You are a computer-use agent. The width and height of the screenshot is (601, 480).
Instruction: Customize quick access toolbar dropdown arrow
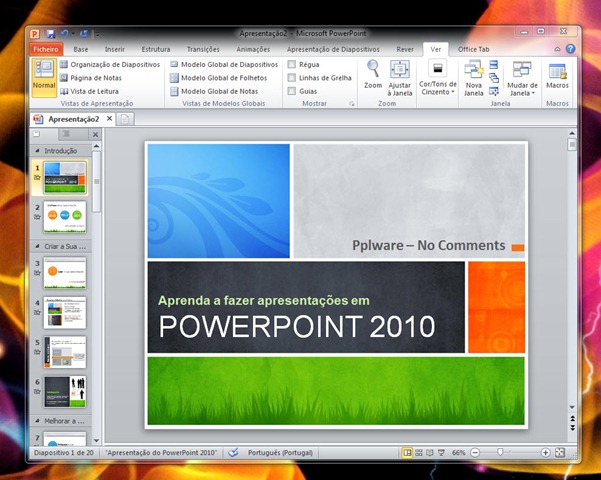(x=97, y=34)
